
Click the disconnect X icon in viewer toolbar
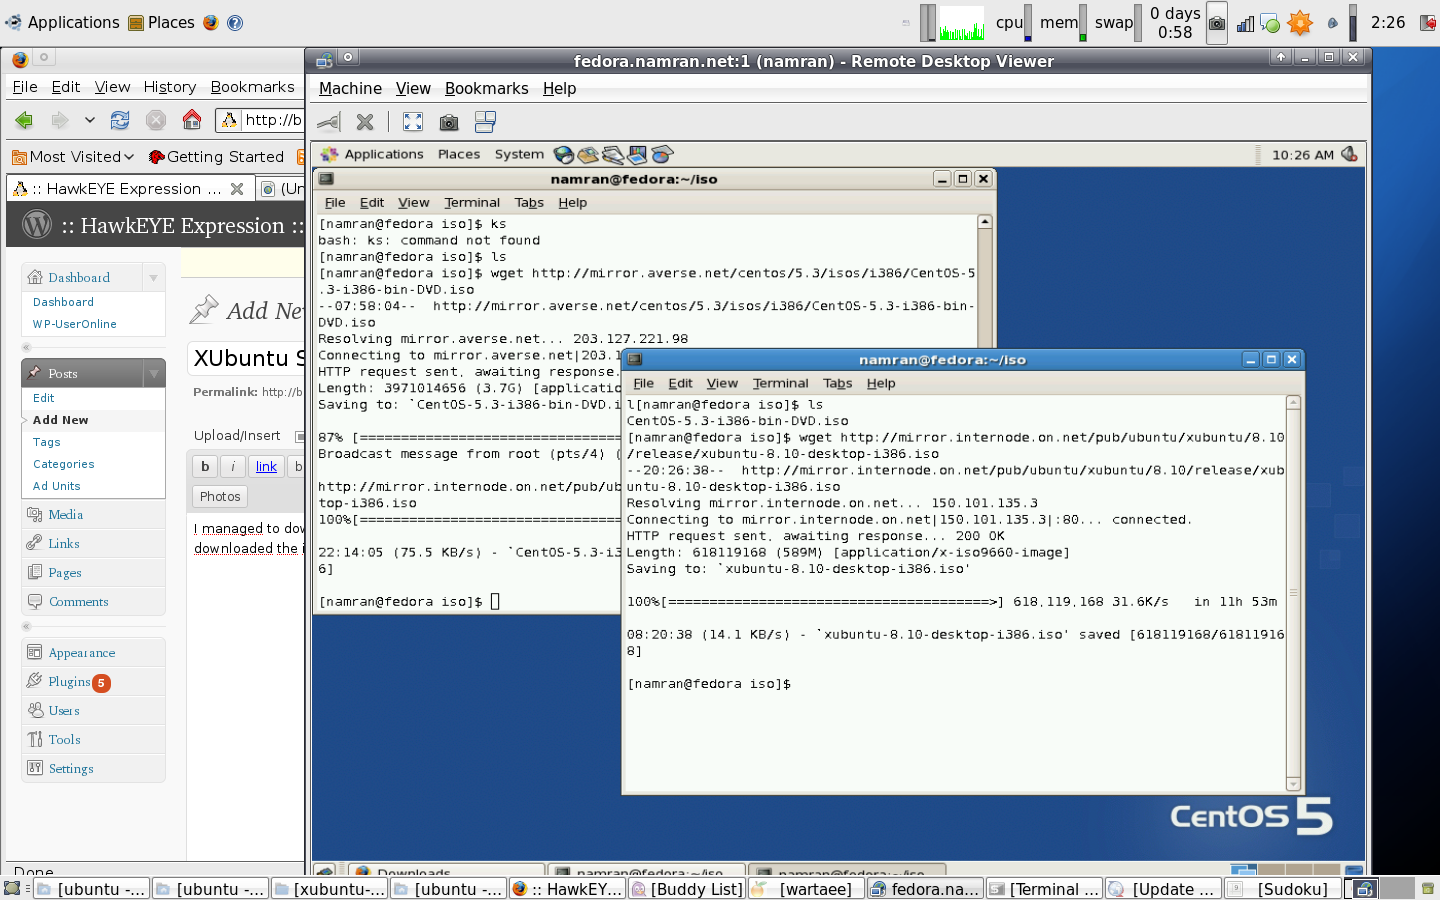click(x=365, y=122)
